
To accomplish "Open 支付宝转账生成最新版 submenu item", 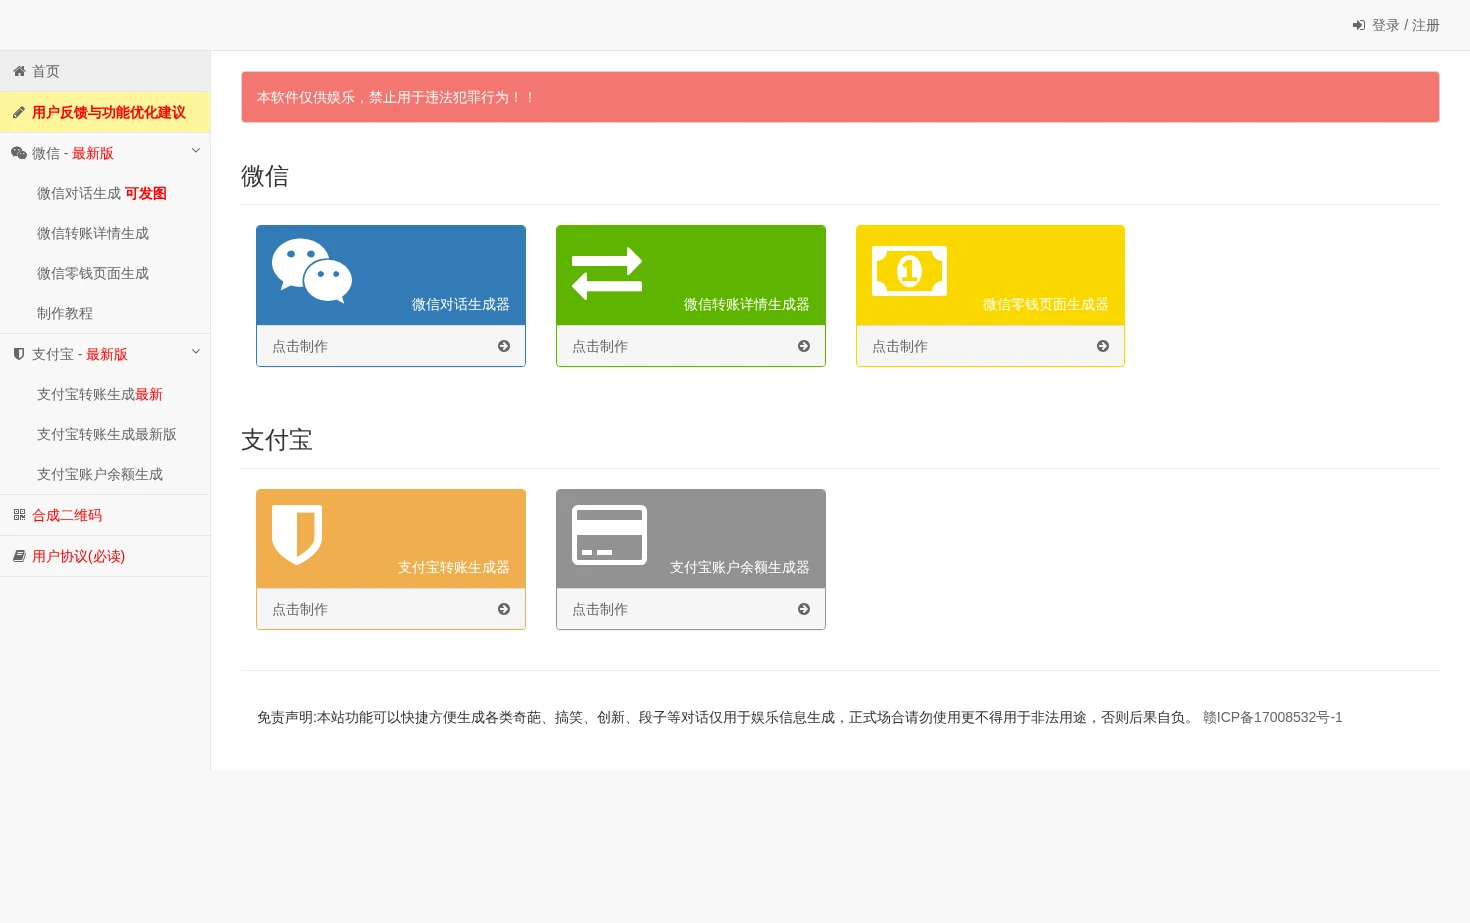I will pos(105,434).
